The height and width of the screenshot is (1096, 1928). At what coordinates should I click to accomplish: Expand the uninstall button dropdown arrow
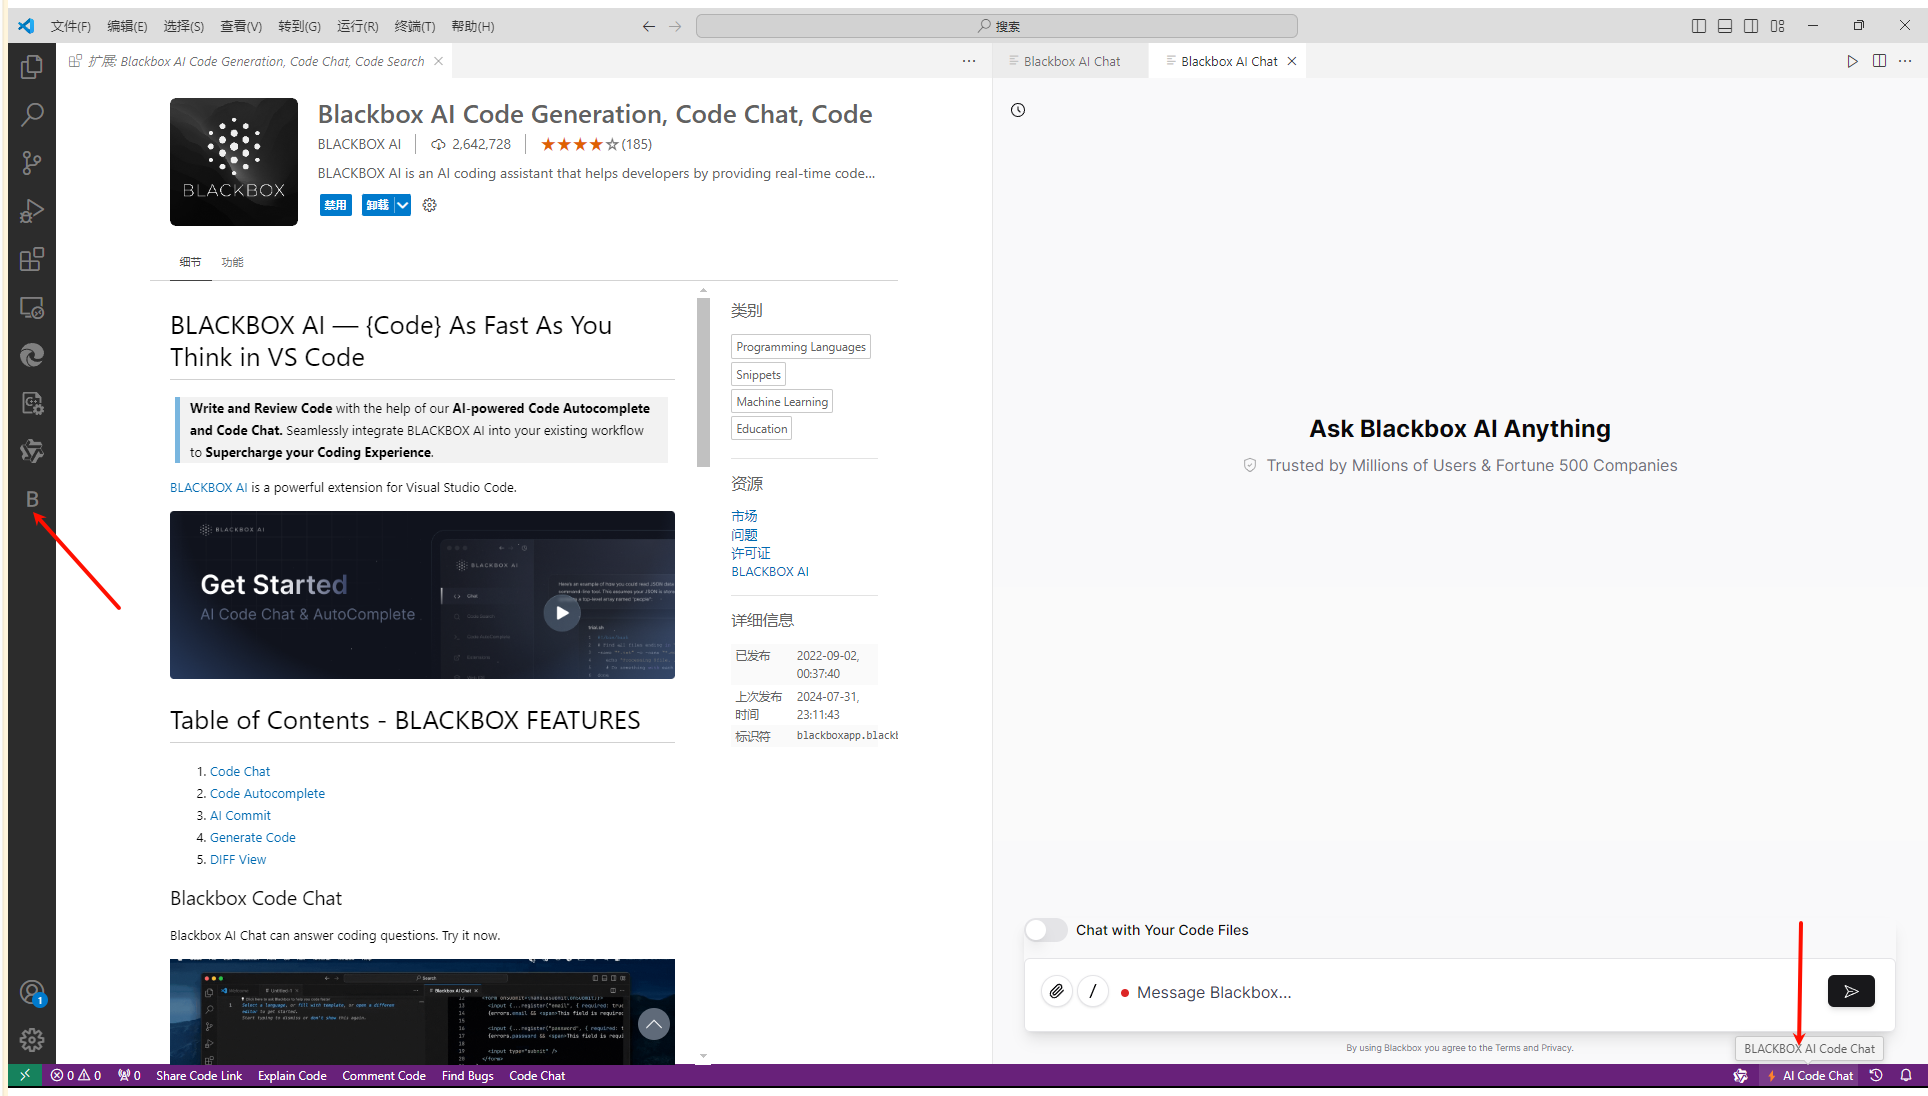point(402,205)
